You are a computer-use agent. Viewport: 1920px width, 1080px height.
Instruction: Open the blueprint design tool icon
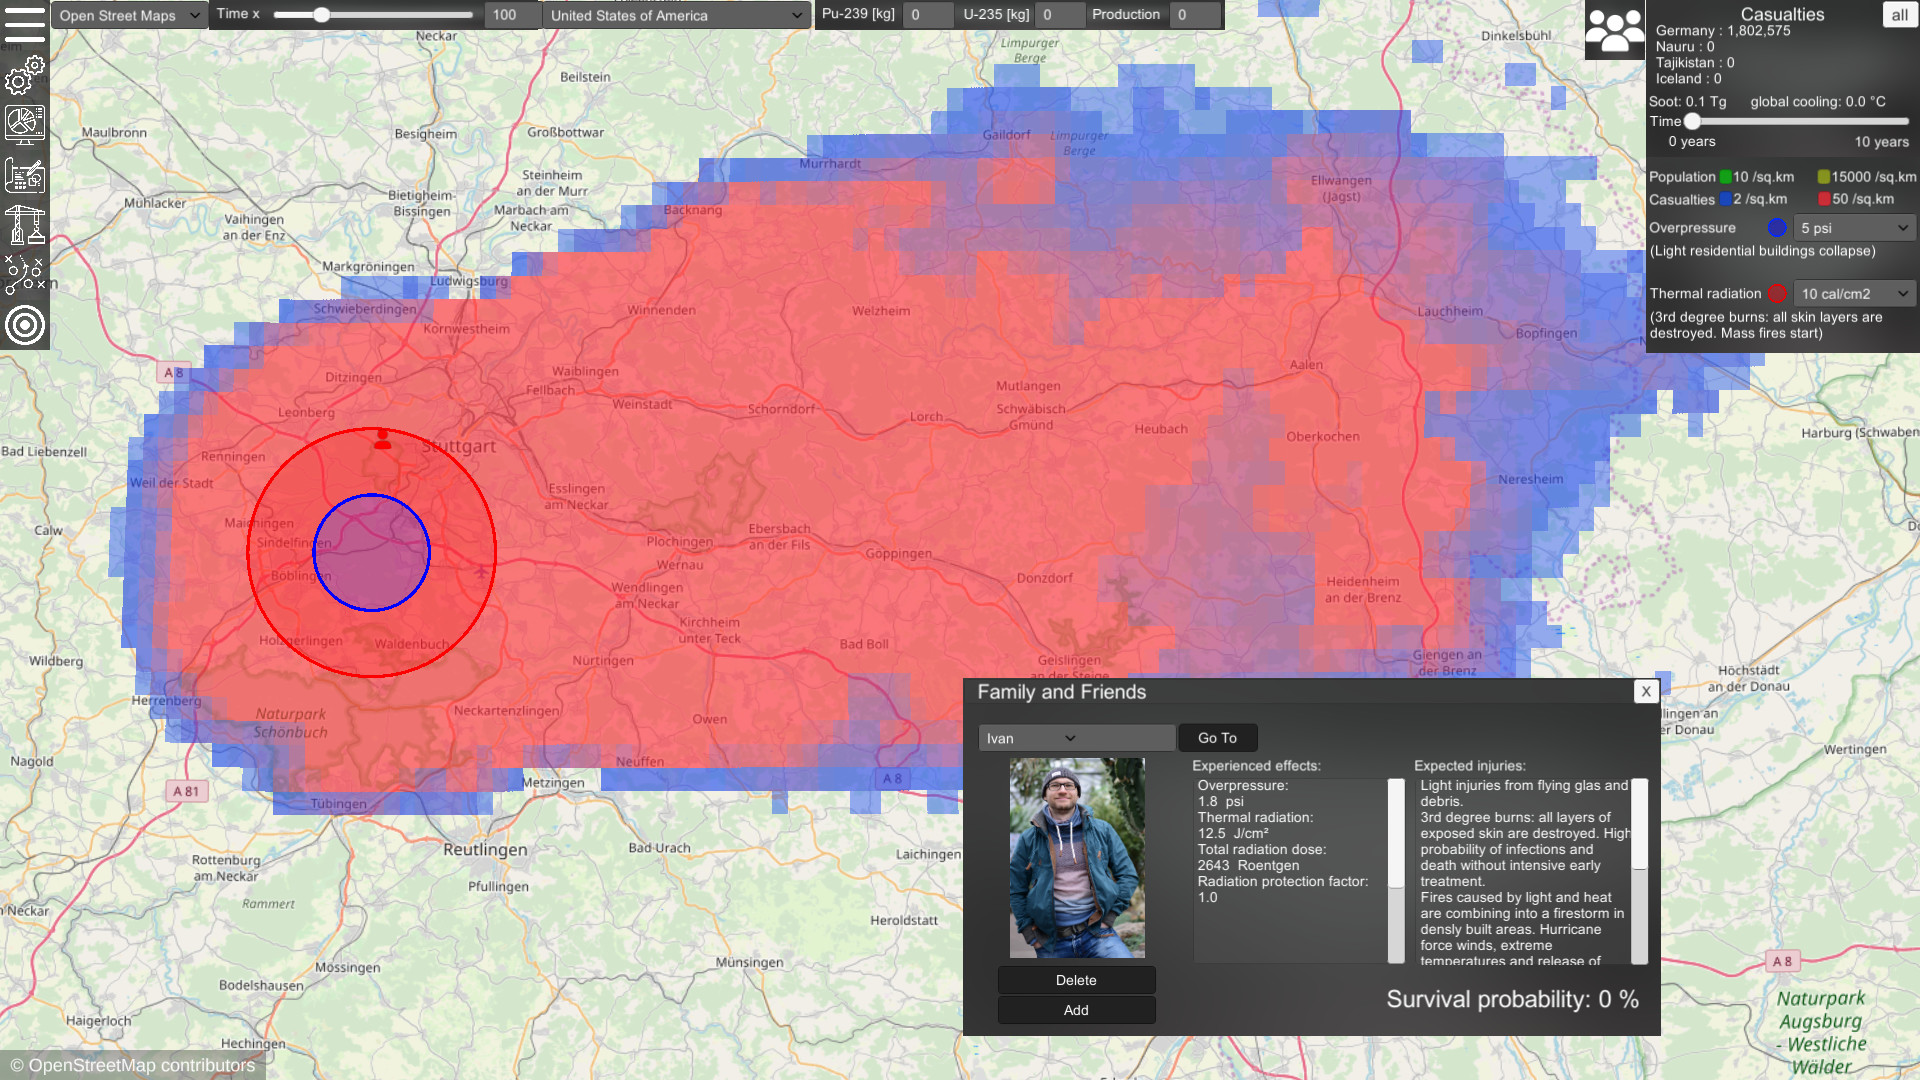24,175
